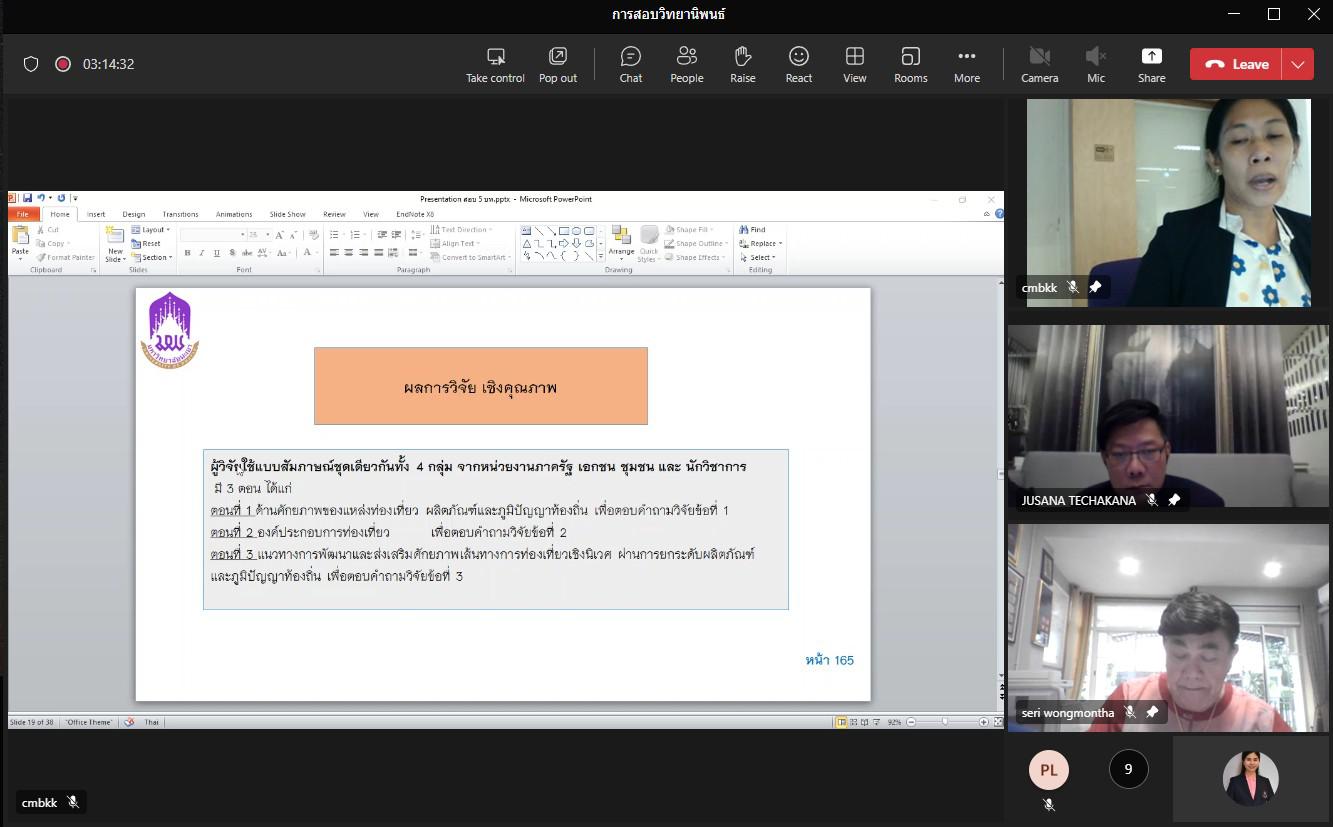Click the Save icon in Quick Access
1333x827 pixels.
[27, 199]
